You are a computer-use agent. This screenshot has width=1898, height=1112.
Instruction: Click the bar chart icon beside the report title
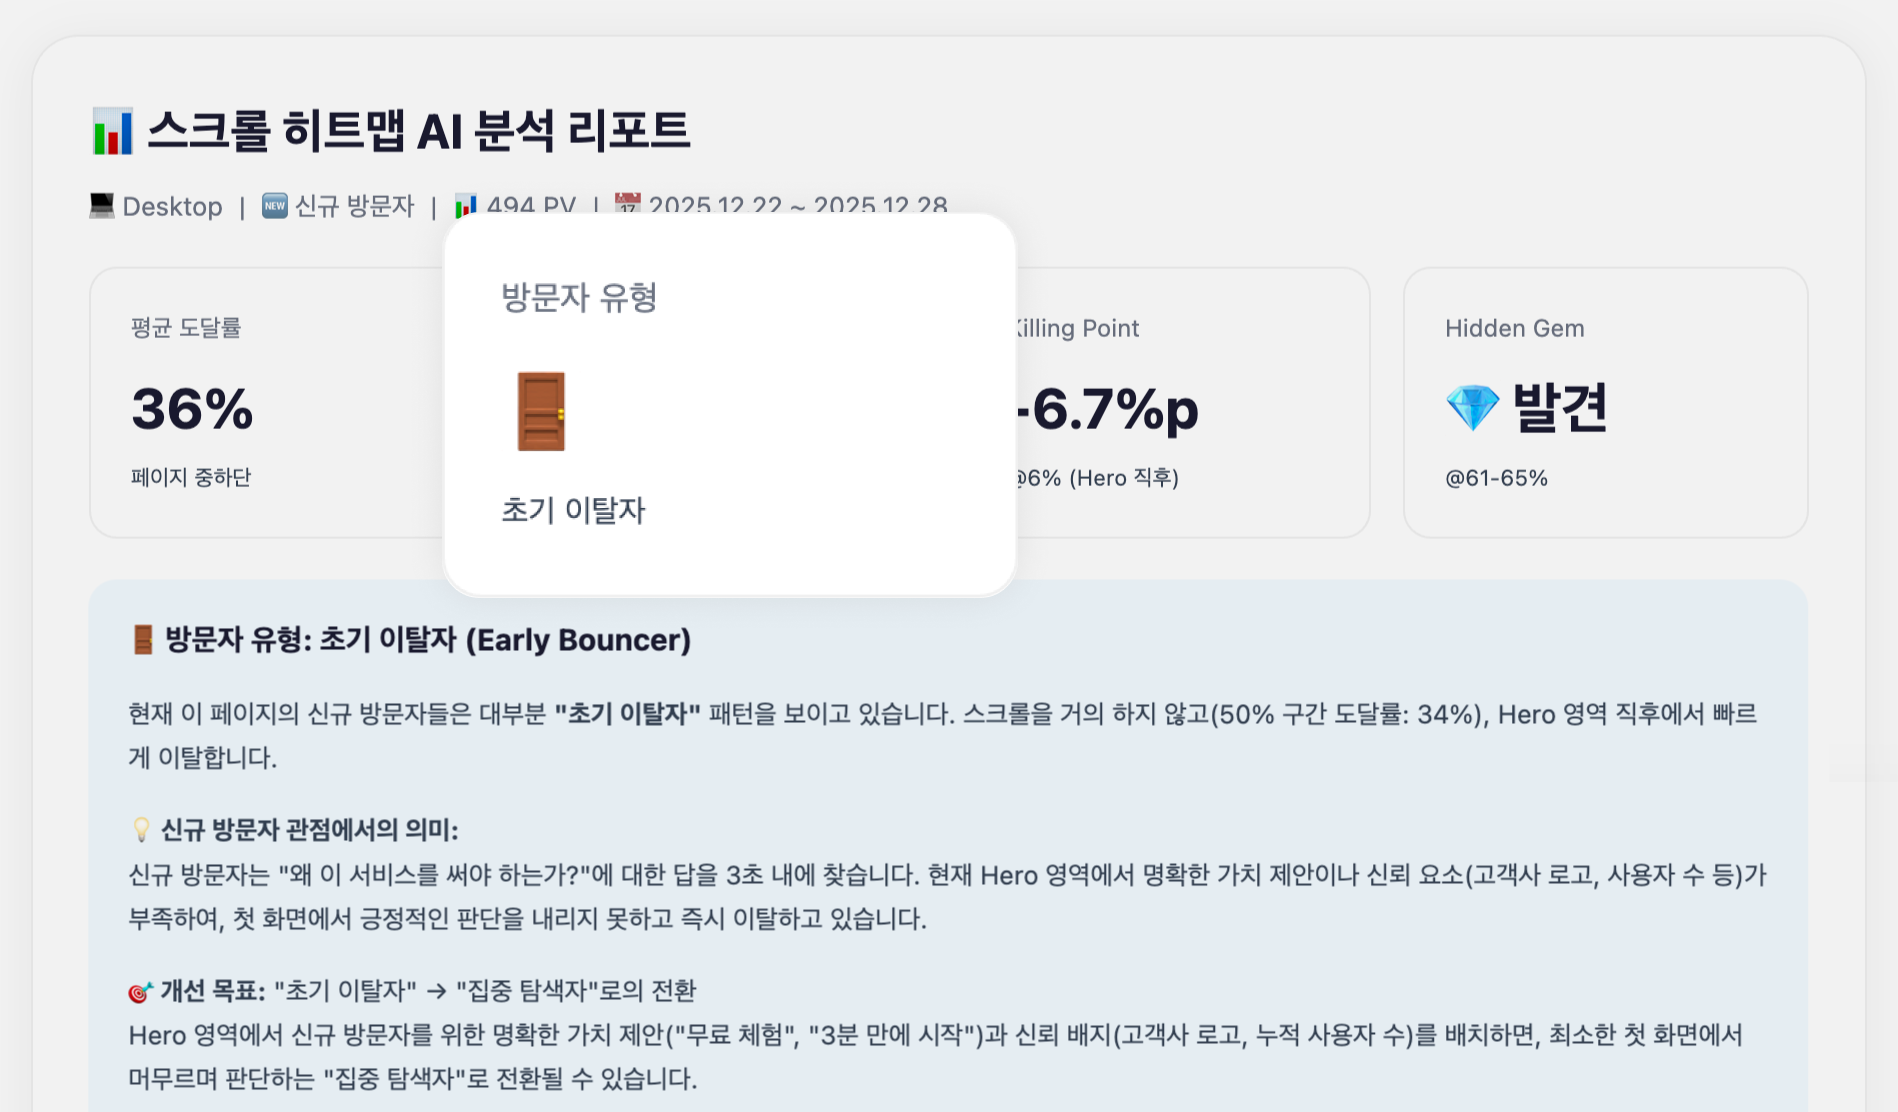(x=112, y=132)
